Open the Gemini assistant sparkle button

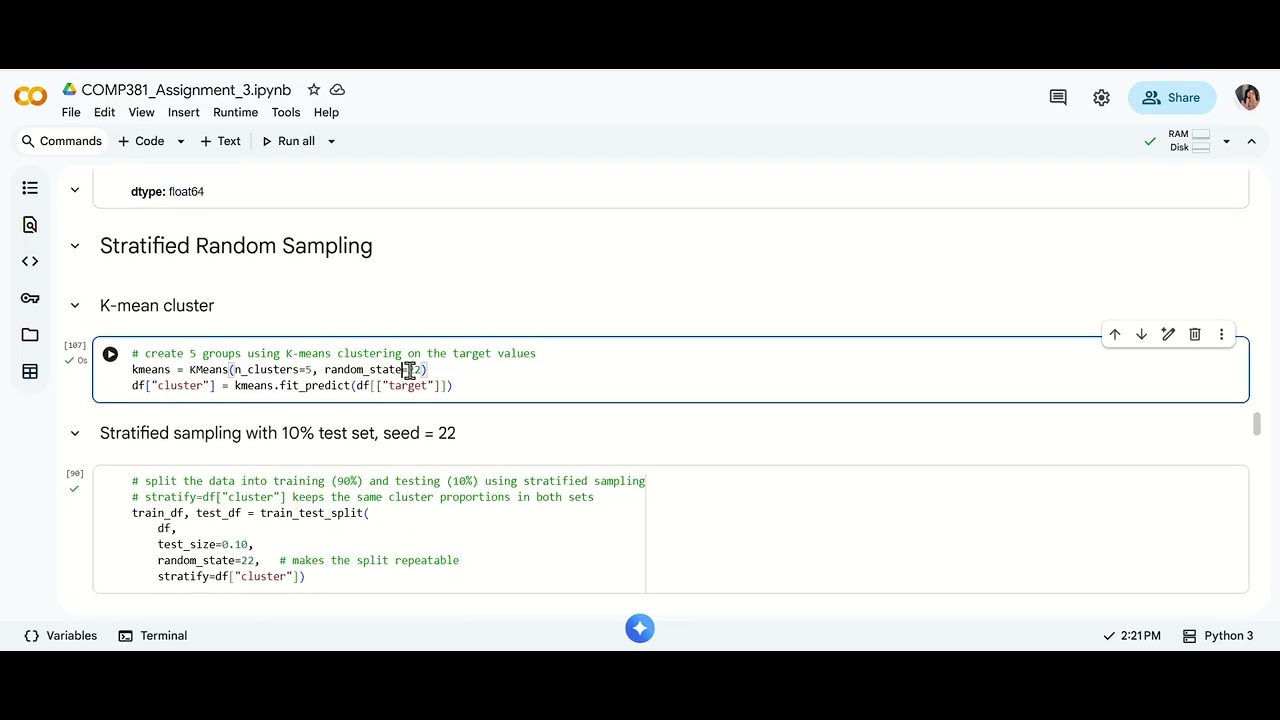640,628
